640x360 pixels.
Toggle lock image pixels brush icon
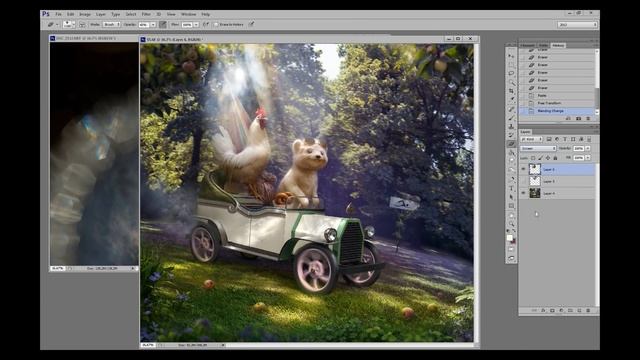point(540,158)
